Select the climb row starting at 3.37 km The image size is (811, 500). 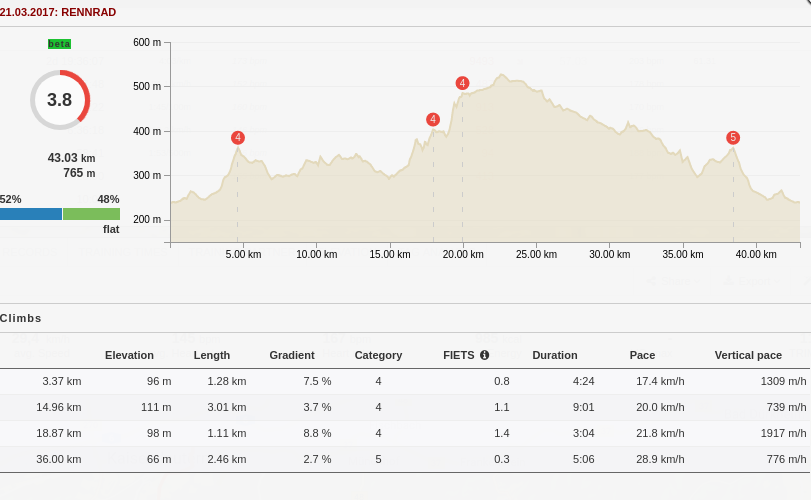405,381
